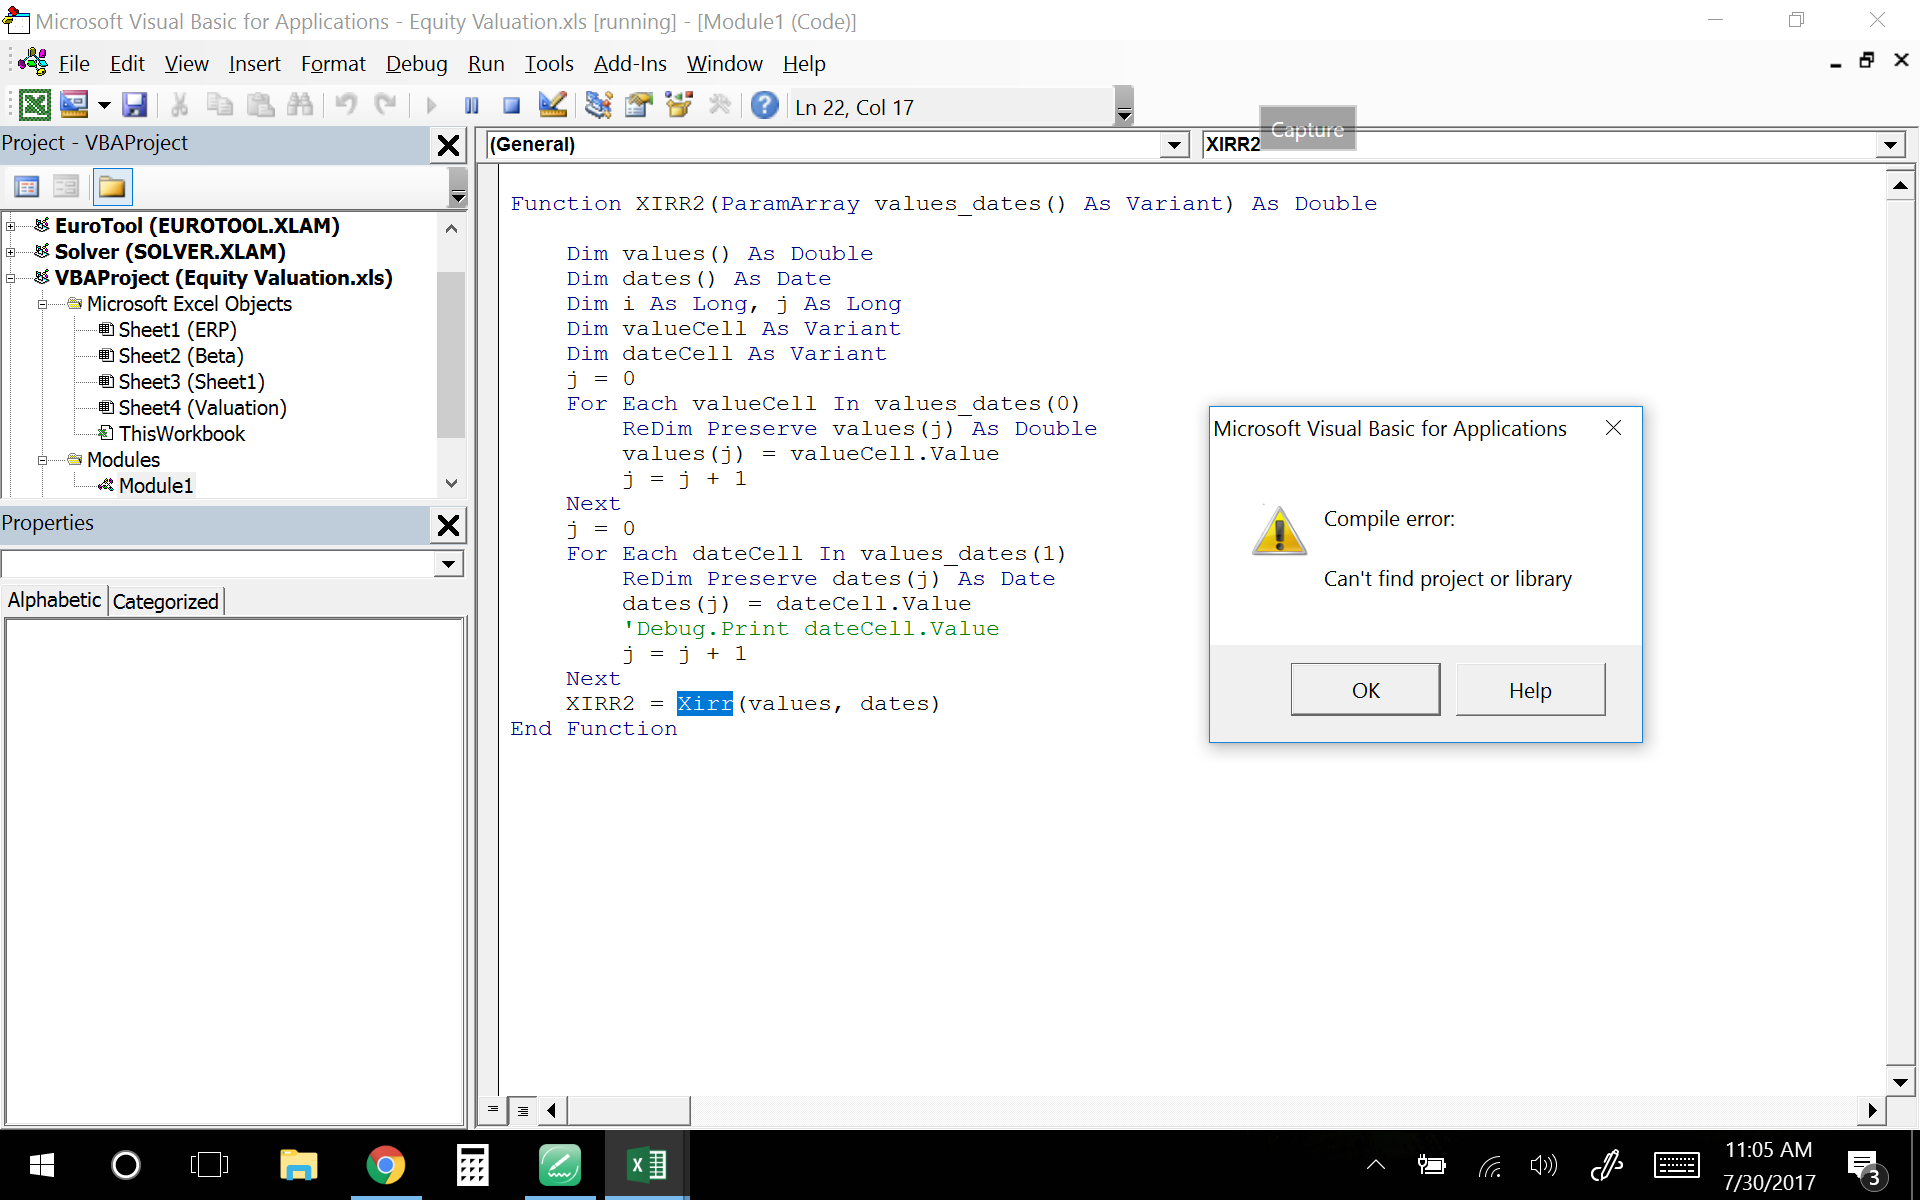
Task: Toggle Design Mode icon
Action: tap(552, 105)
